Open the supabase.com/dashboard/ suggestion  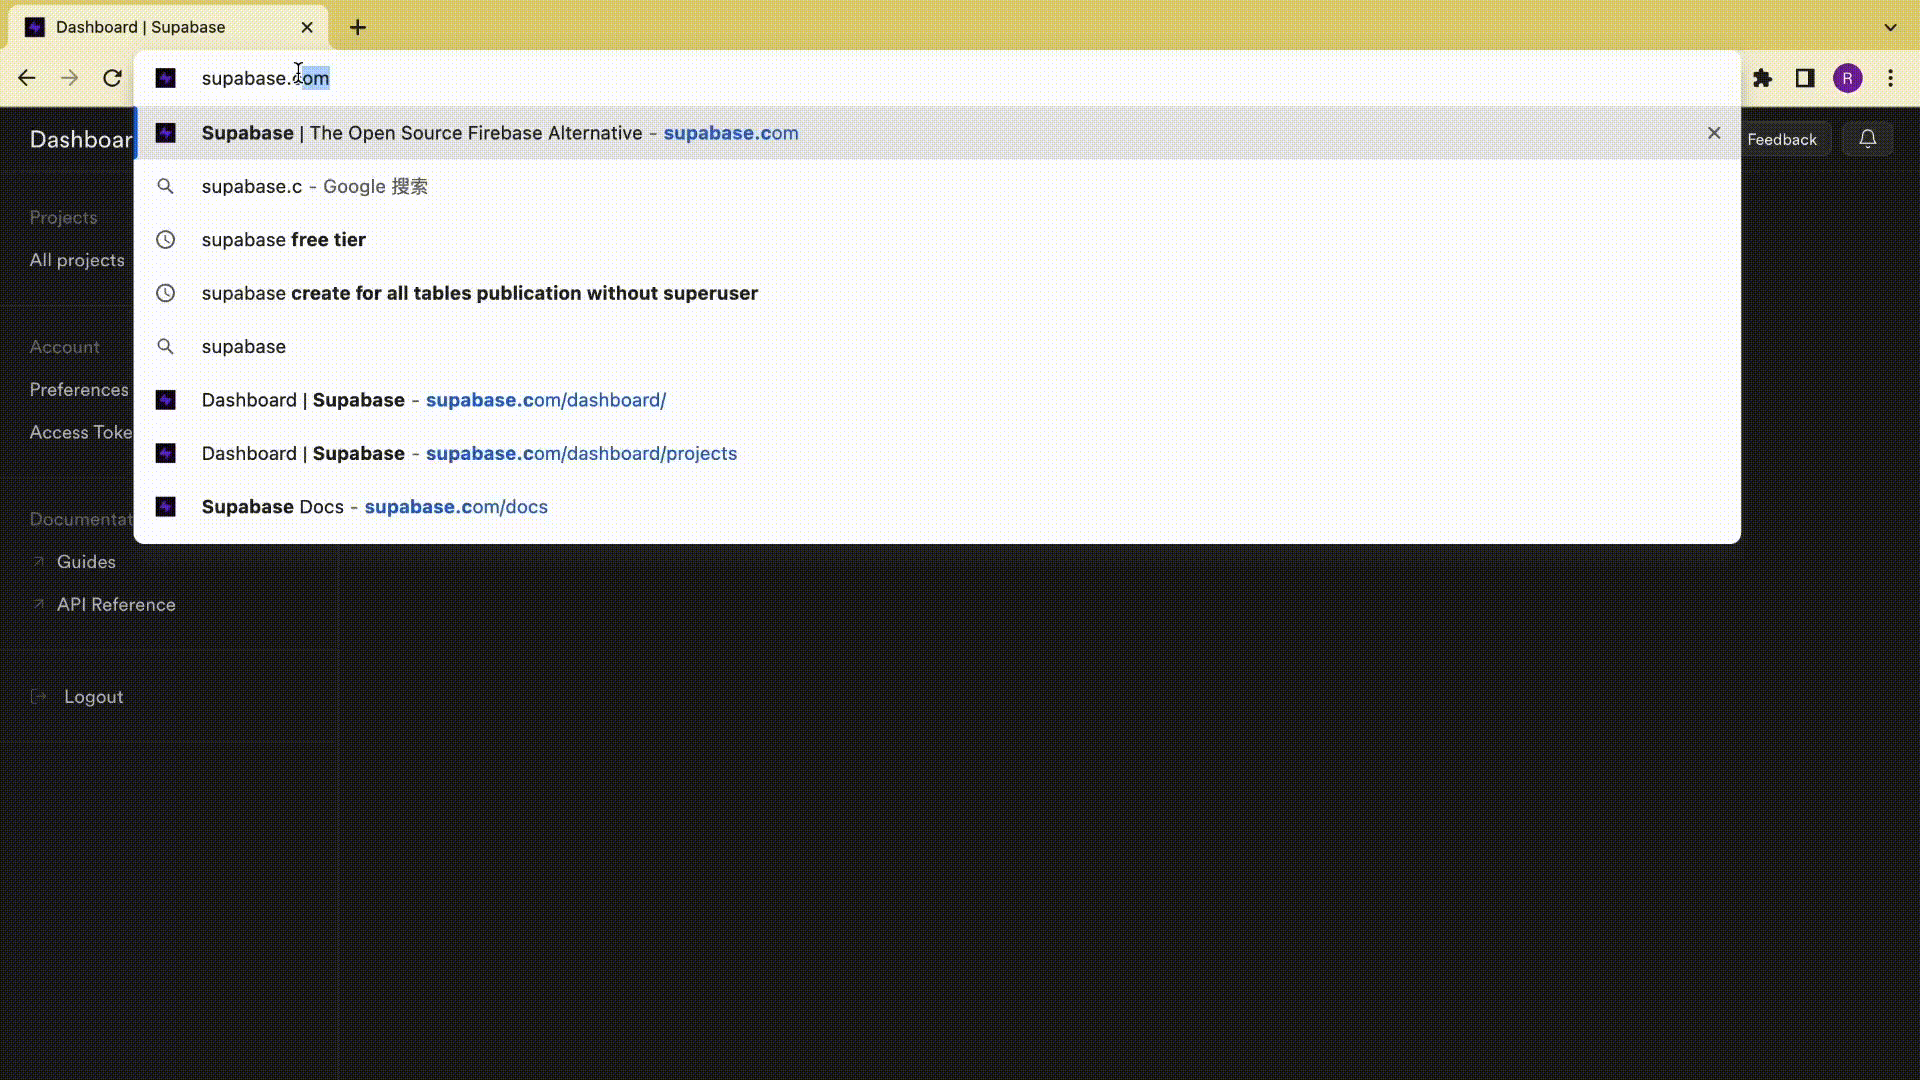coord(937,400)
